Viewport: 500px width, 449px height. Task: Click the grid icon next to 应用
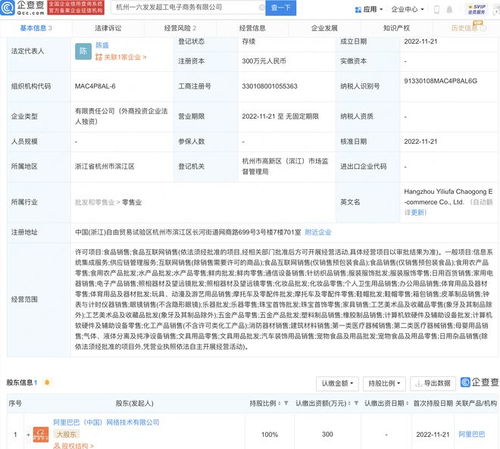click(358, 10)
